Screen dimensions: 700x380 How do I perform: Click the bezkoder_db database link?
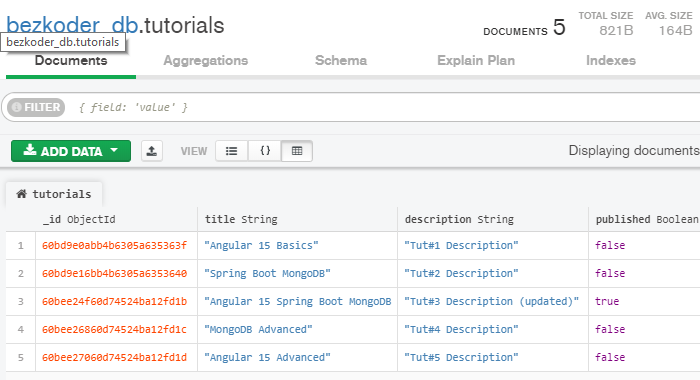pyautogui.click(x=72, y=25)
